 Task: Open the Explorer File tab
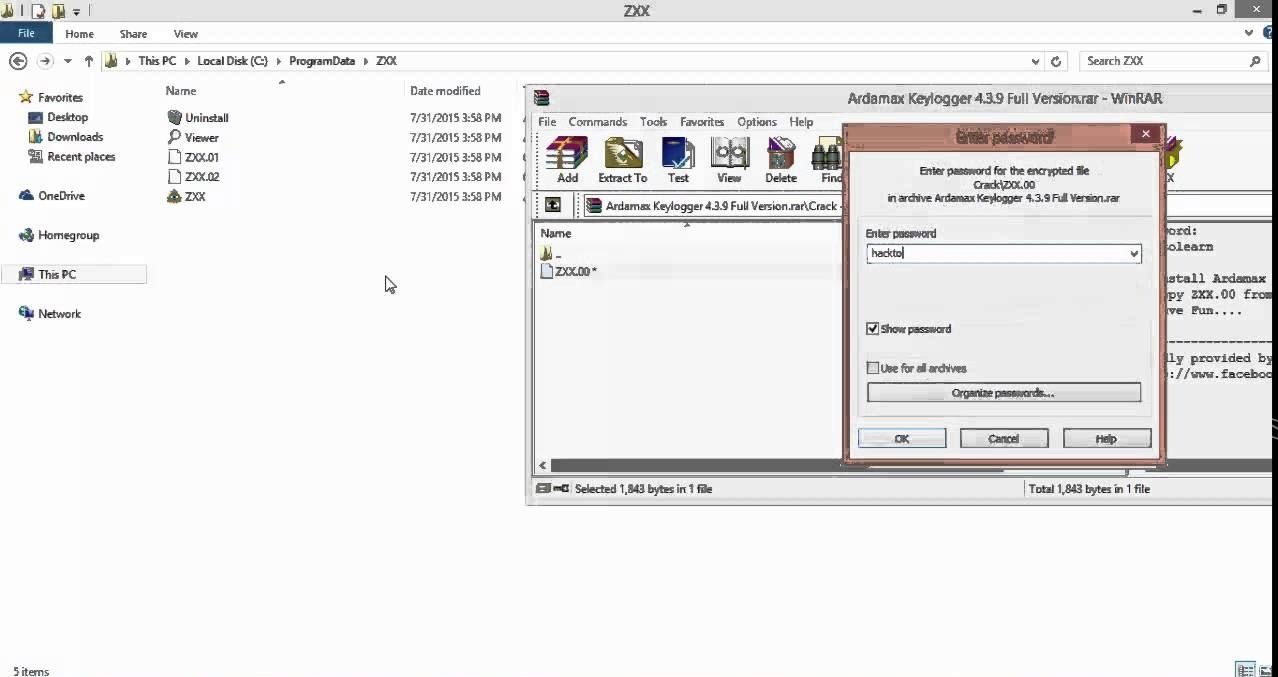coord(26,33)
